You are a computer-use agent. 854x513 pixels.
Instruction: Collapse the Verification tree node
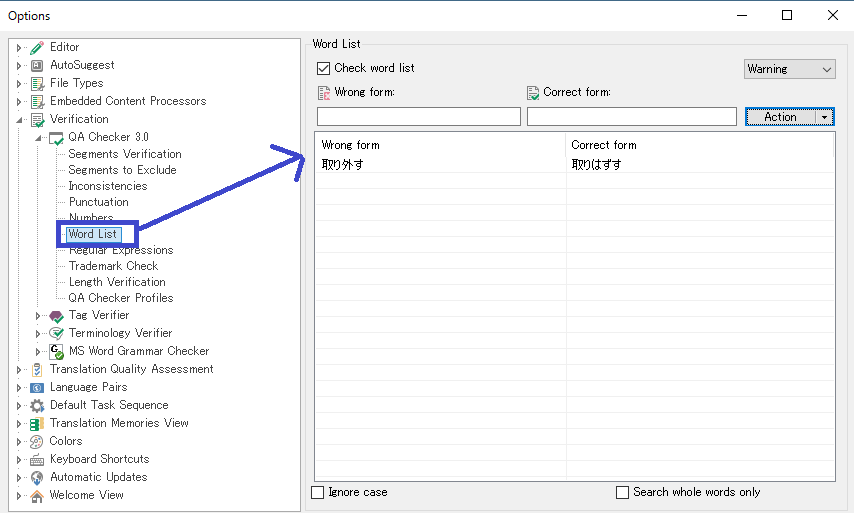point(20,119)
